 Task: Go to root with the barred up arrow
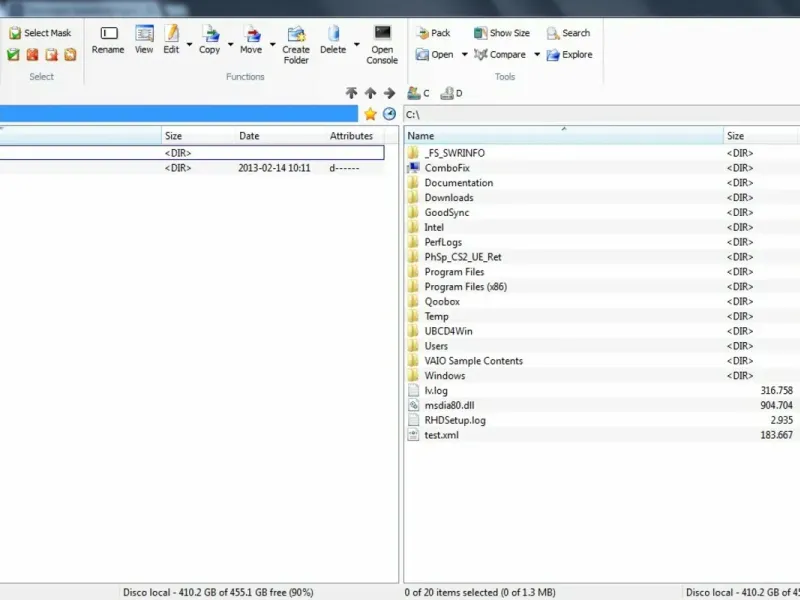tap(351, 93)
